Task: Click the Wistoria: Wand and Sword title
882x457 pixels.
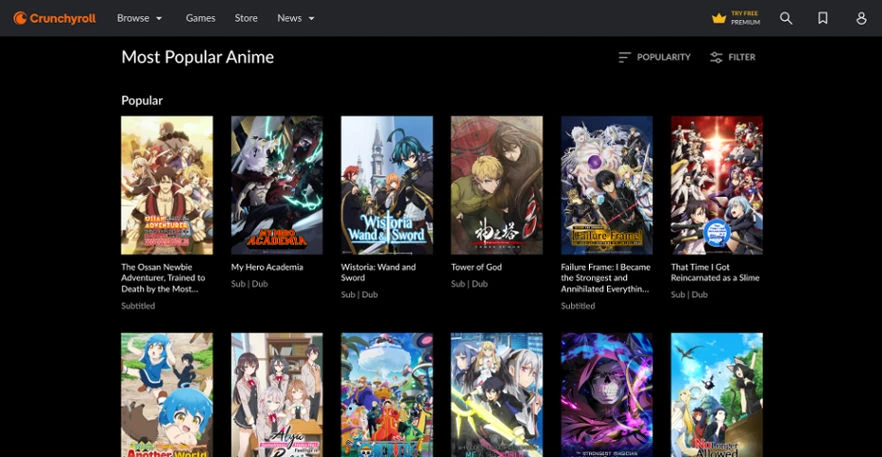Action: click(x=379, y=272)
